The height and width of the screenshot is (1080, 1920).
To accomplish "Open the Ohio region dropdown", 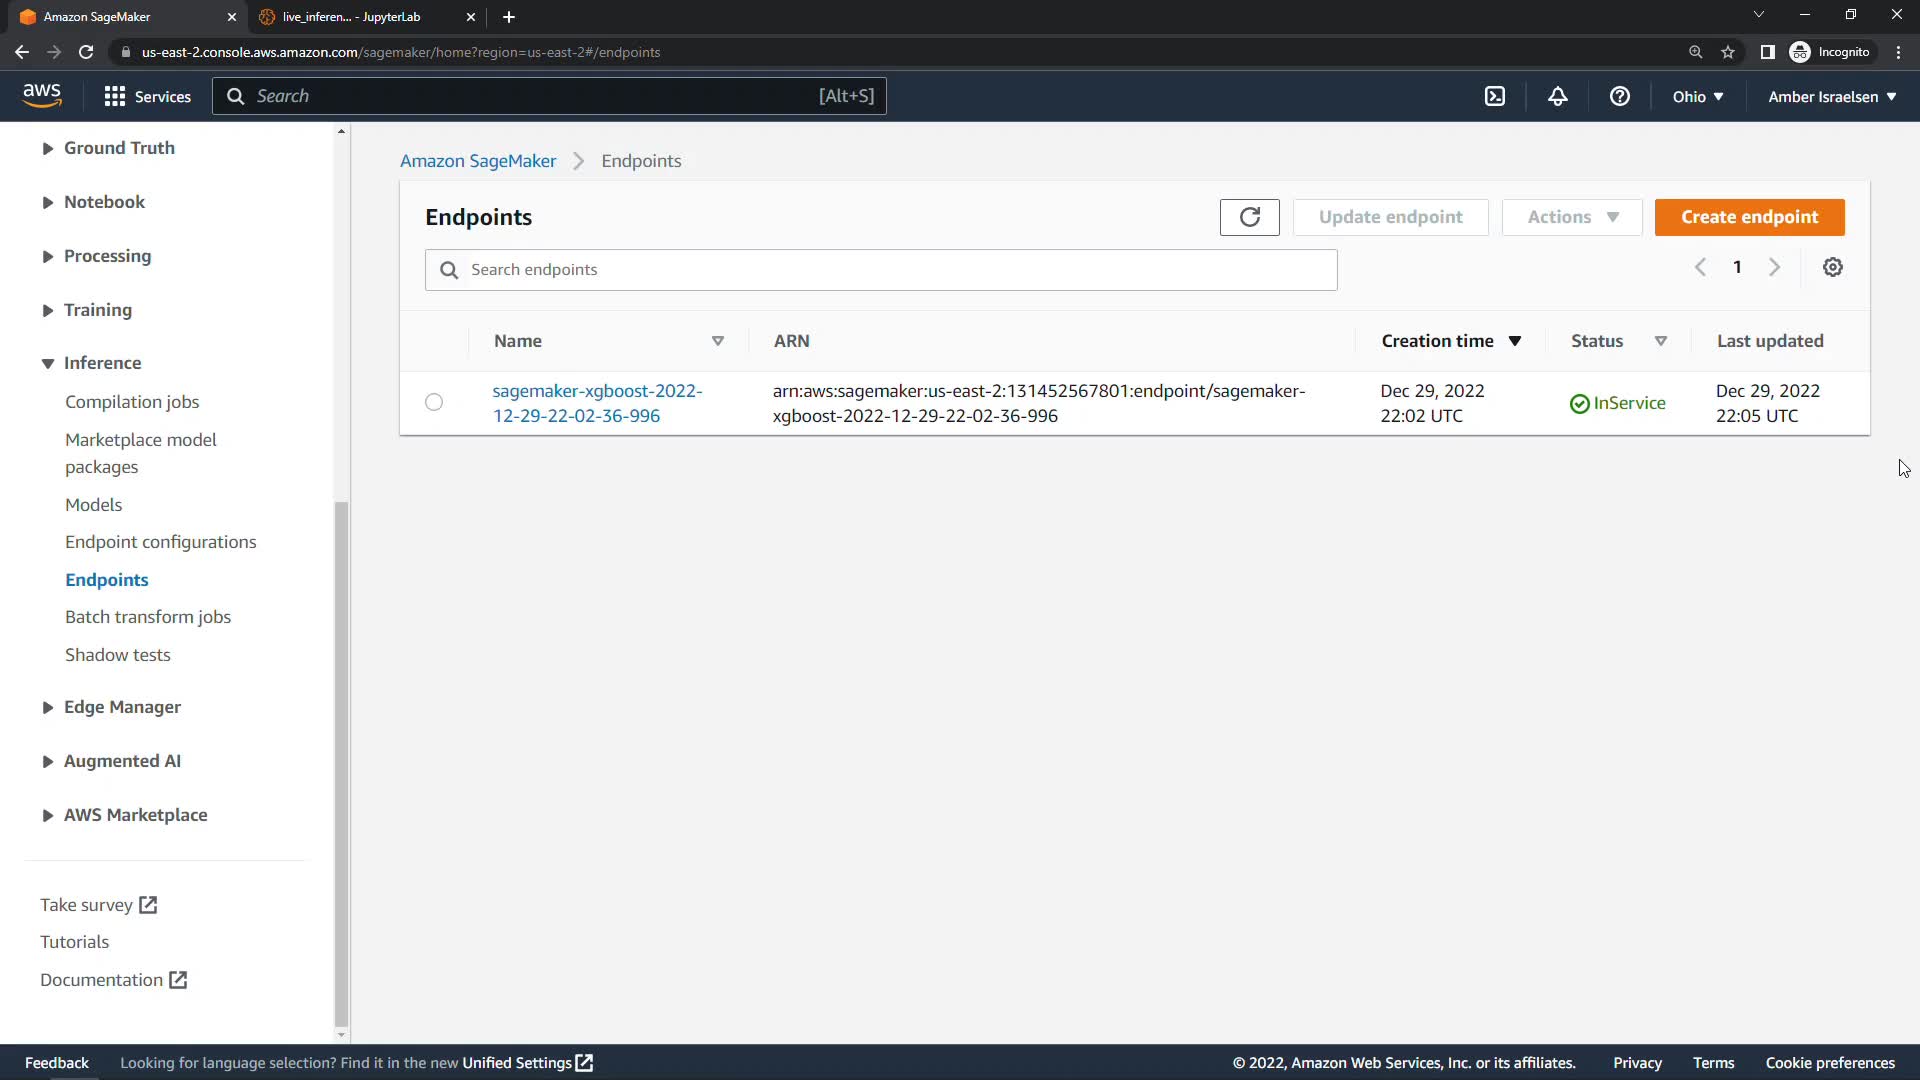I will [1697, 96].
